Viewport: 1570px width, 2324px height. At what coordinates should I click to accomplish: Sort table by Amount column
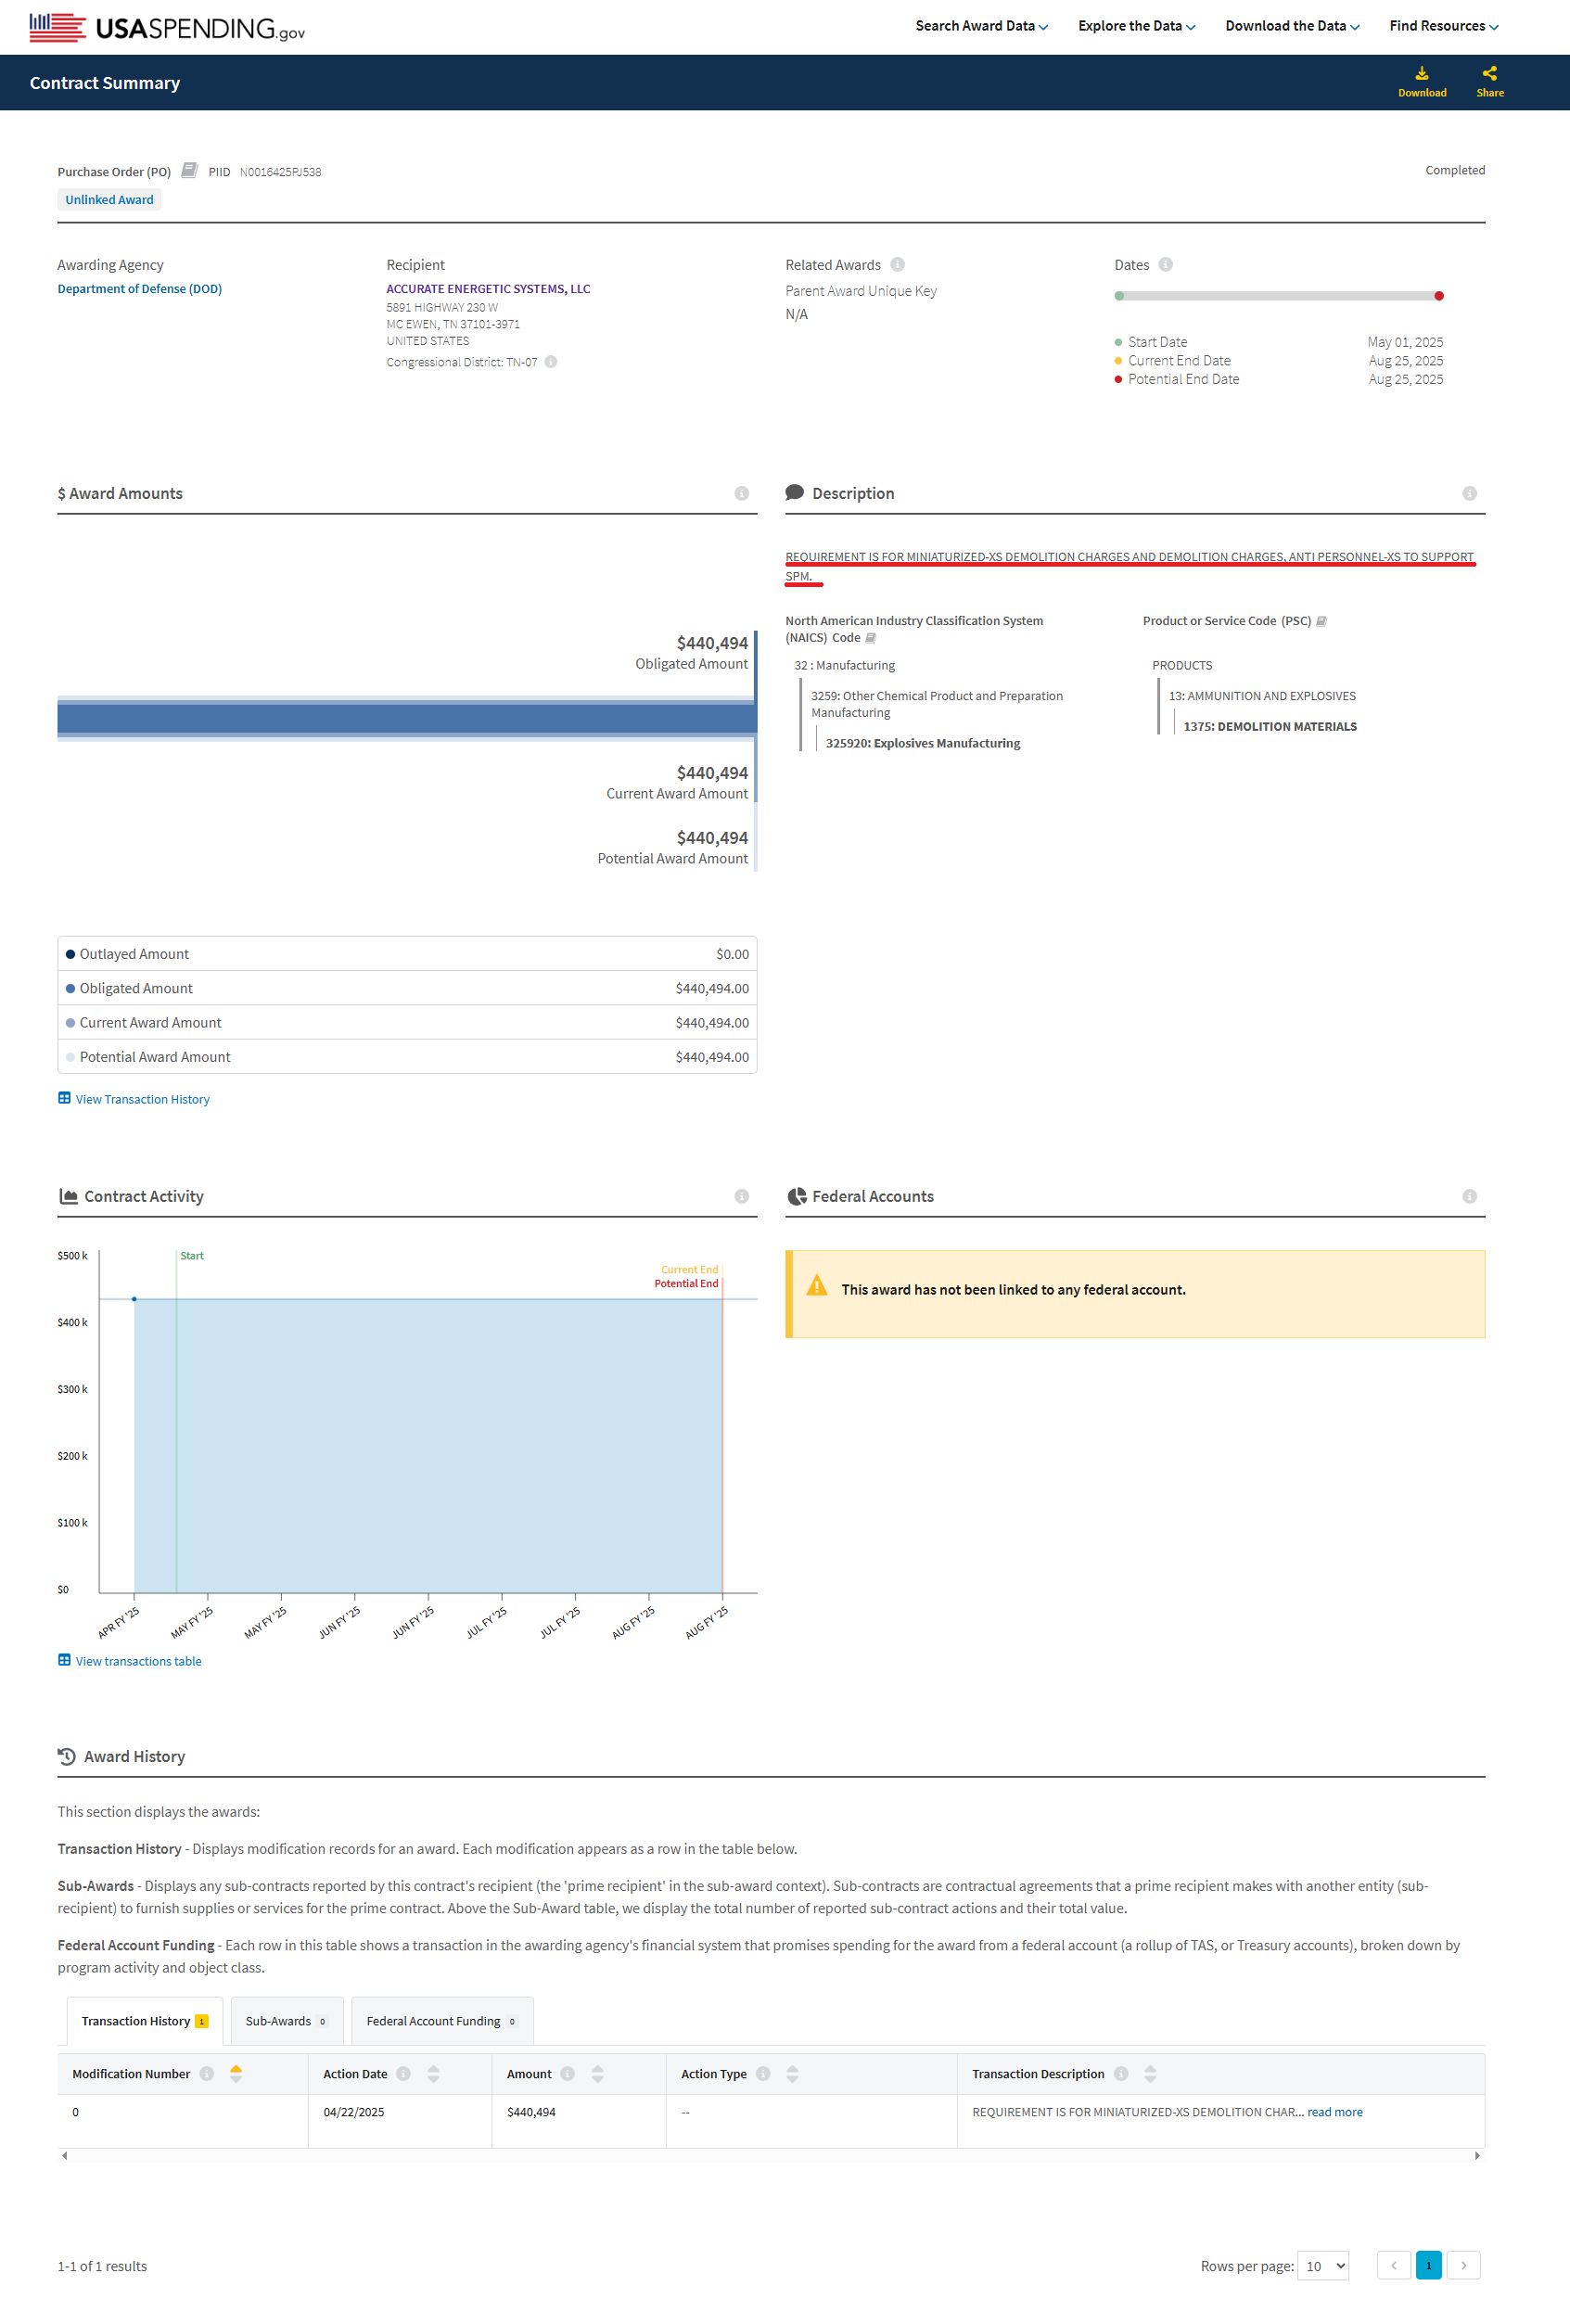coord(597,2074)
